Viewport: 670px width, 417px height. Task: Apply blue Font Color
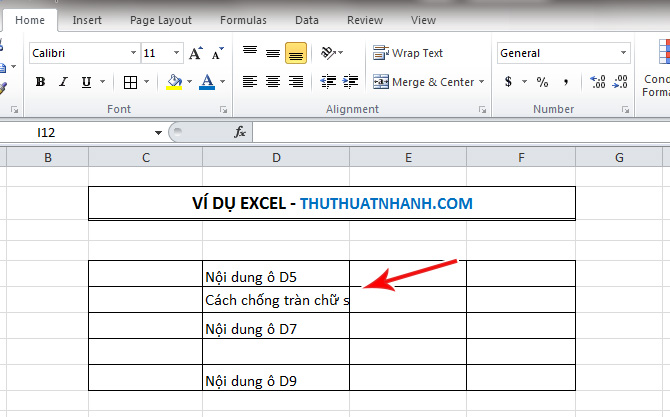click(207, 82)
